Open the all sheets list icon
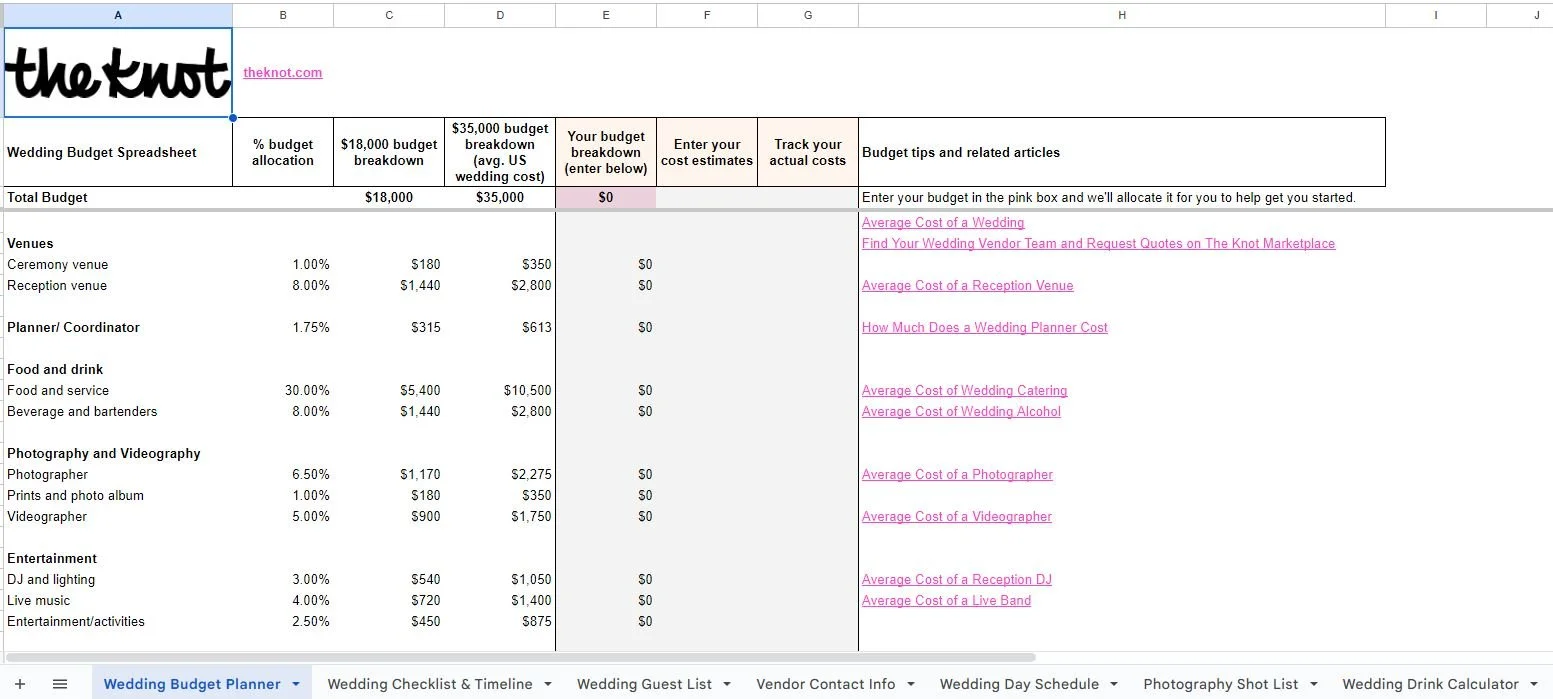This screenshot has height=699, width=1553. 60,684
